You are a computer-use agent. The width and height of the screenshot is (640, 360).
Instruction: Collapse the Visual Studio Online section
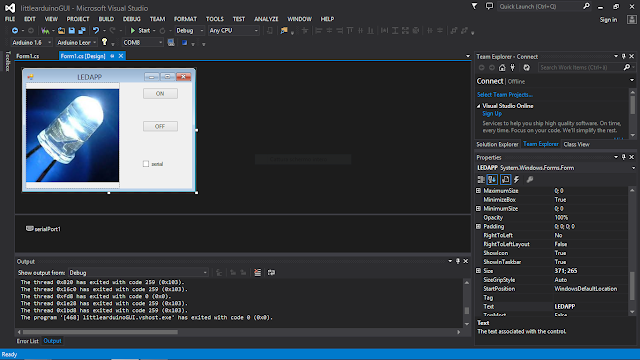pyautogui.click(x=478, y=106)
